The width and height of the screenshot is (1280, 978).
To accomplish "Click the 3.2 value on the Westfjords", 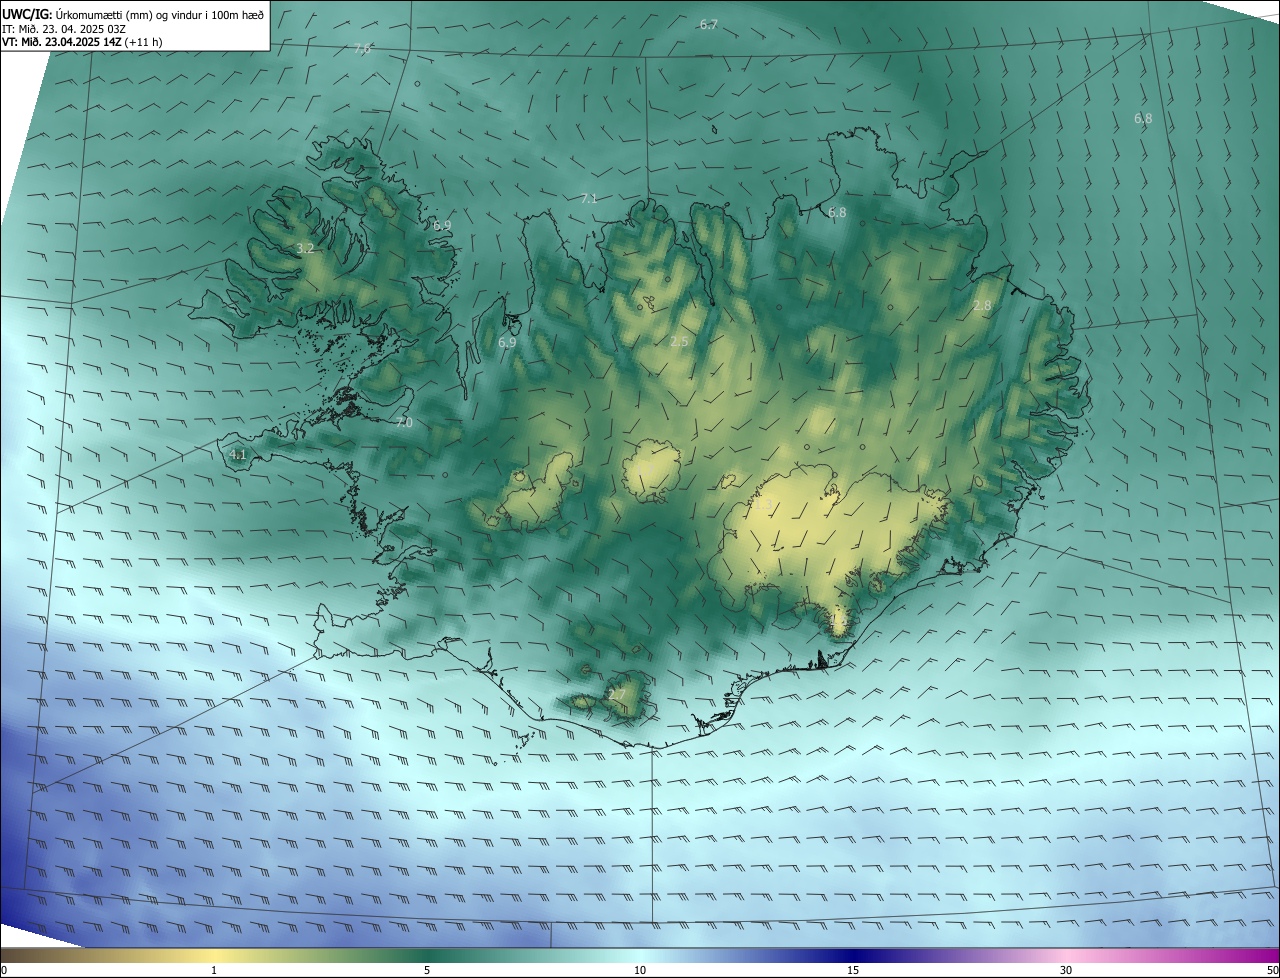I will pyautogui.click(x=305, y=248).
